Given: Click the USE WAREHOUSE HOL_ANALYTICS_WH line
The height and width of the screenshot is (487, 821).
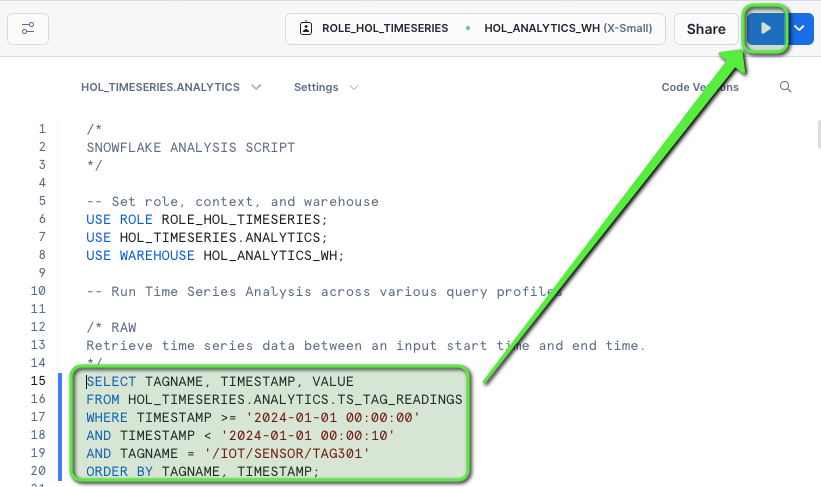Looking at the screenshot, I should 214,255.
